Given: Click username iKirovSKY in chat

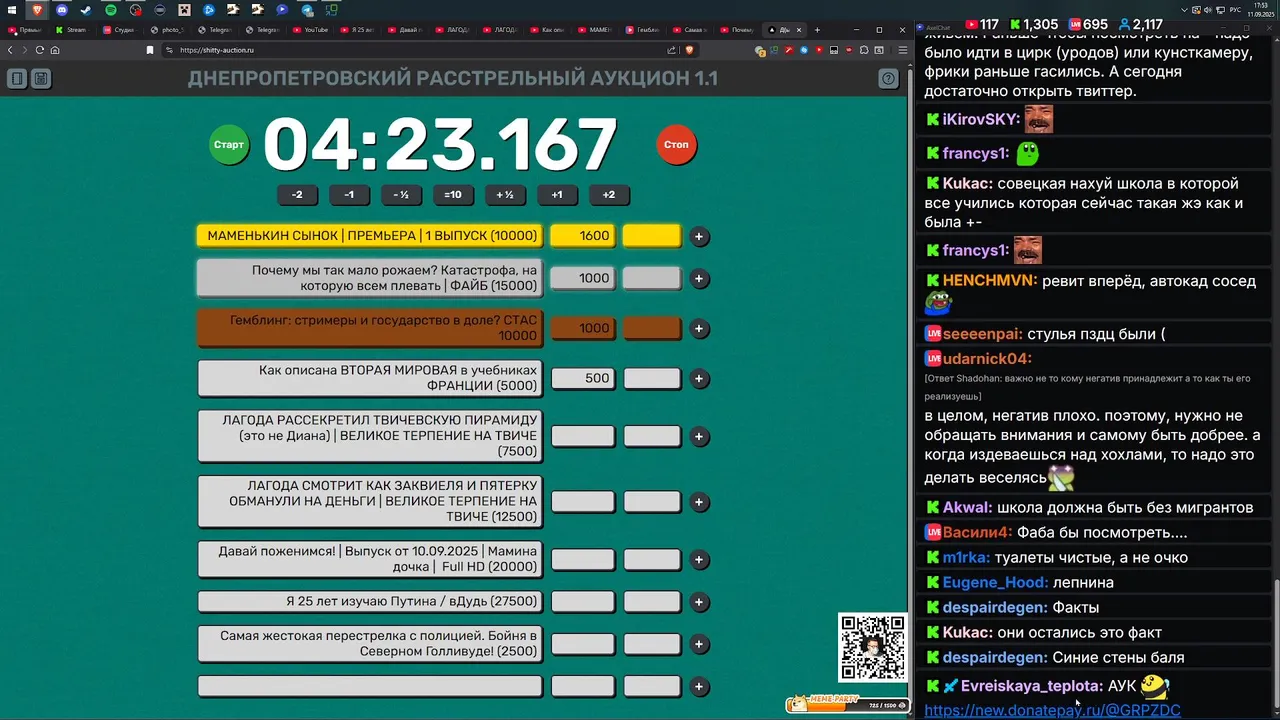Looking at the screenshot, I should 981,119.
